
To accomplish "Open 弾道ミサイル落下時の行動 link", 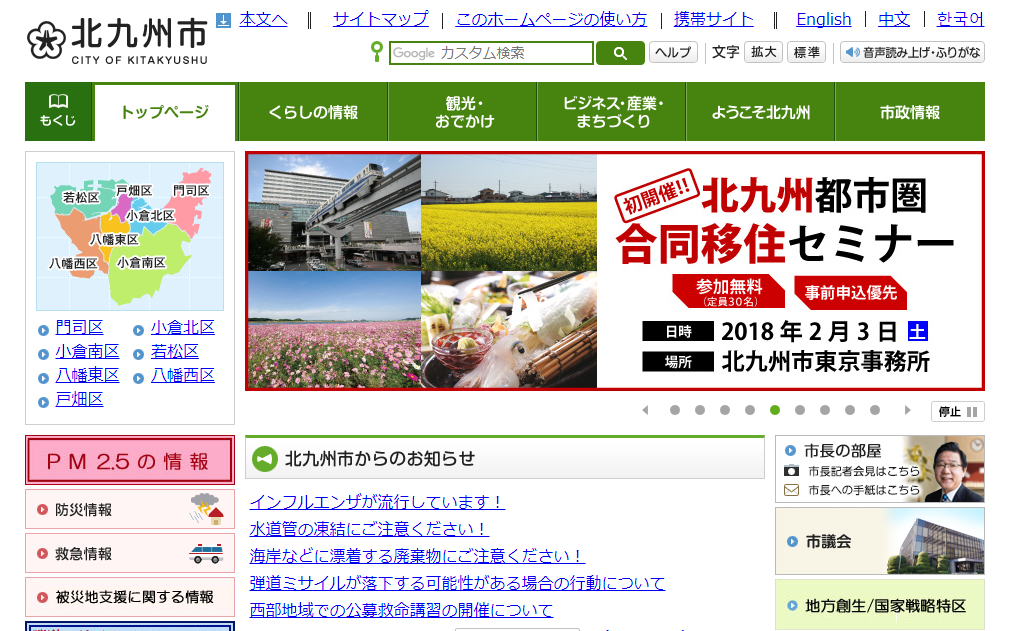I will click(457, 583).
